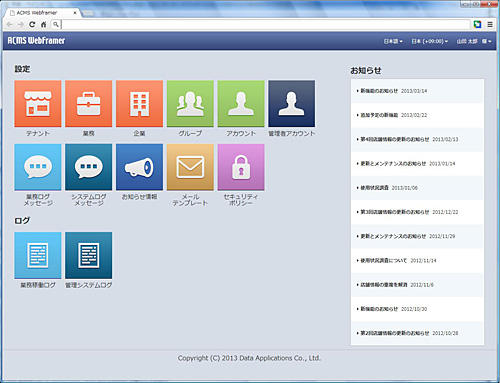Open the green アカウント tile
The image size is (500, 383).
(241, 104)
